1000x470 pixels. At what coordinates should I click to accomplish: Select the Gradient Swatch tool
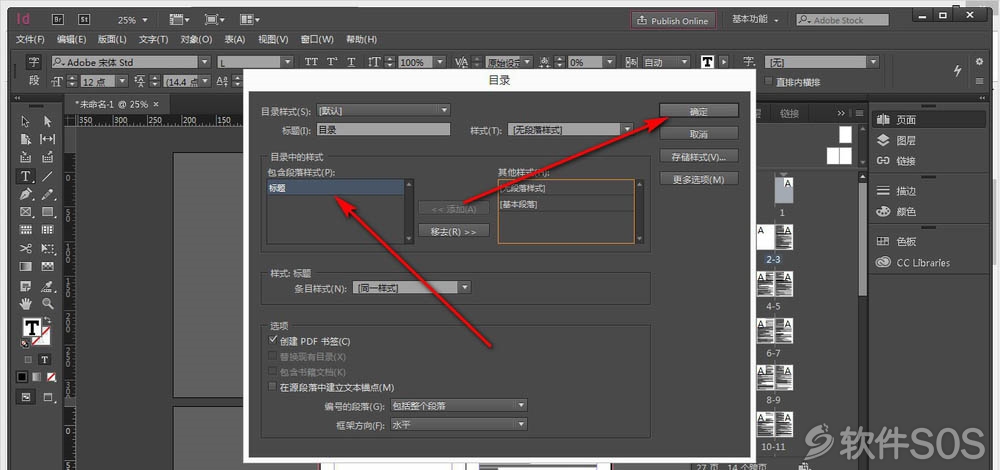point(26,266)
